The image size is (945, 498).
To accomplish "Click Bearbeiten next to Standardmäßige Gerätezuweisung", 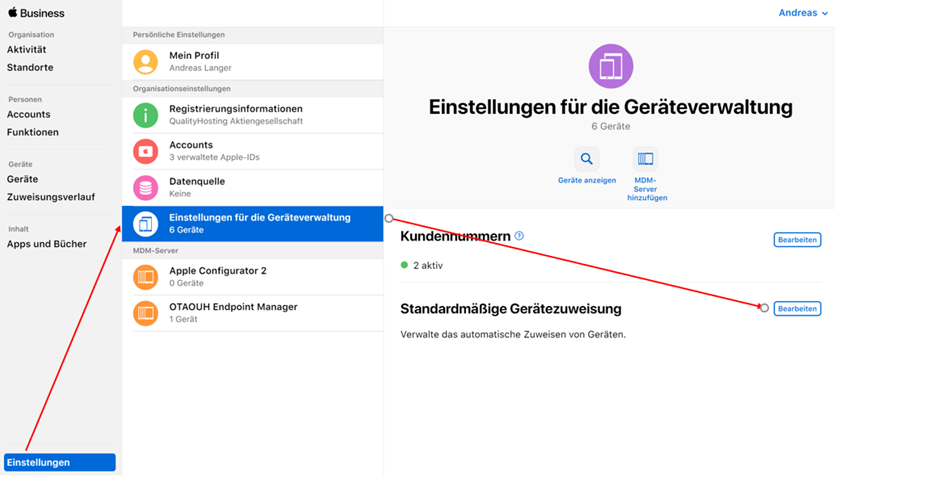I will [x=797, y=309].
